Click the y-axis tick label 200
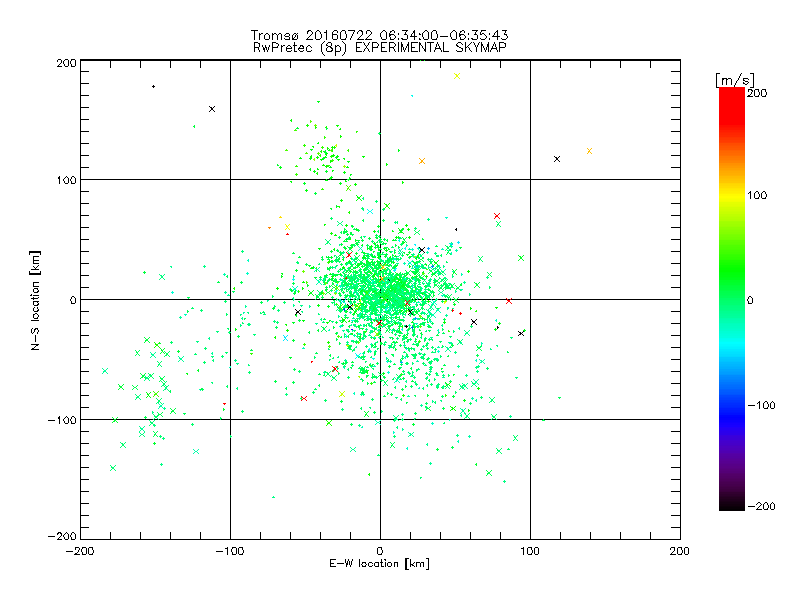The width and height of the screenshot is (800, 600). [66, 63]
